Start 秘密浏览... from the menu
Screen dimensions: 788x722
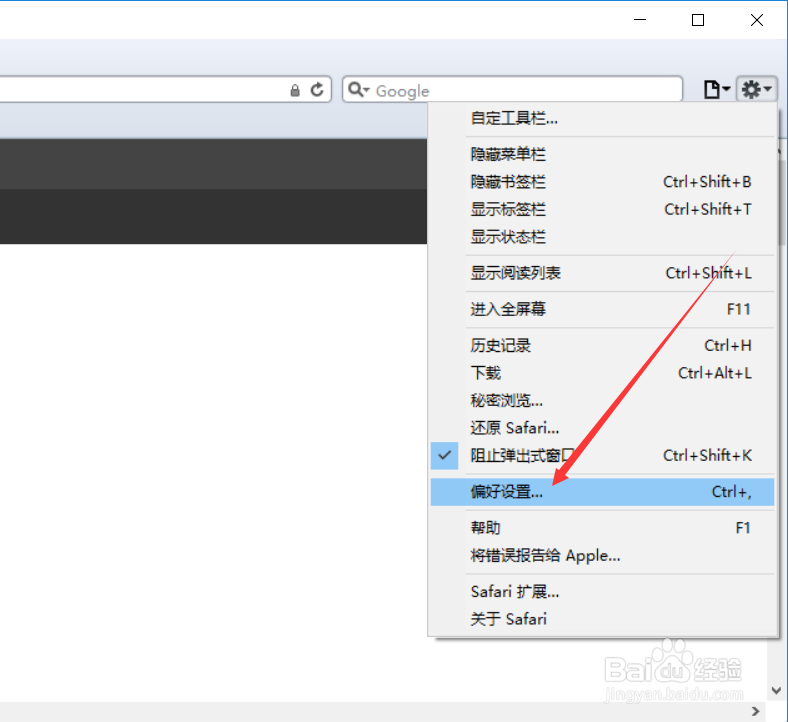pyautogui.click(x=602, y=400)
